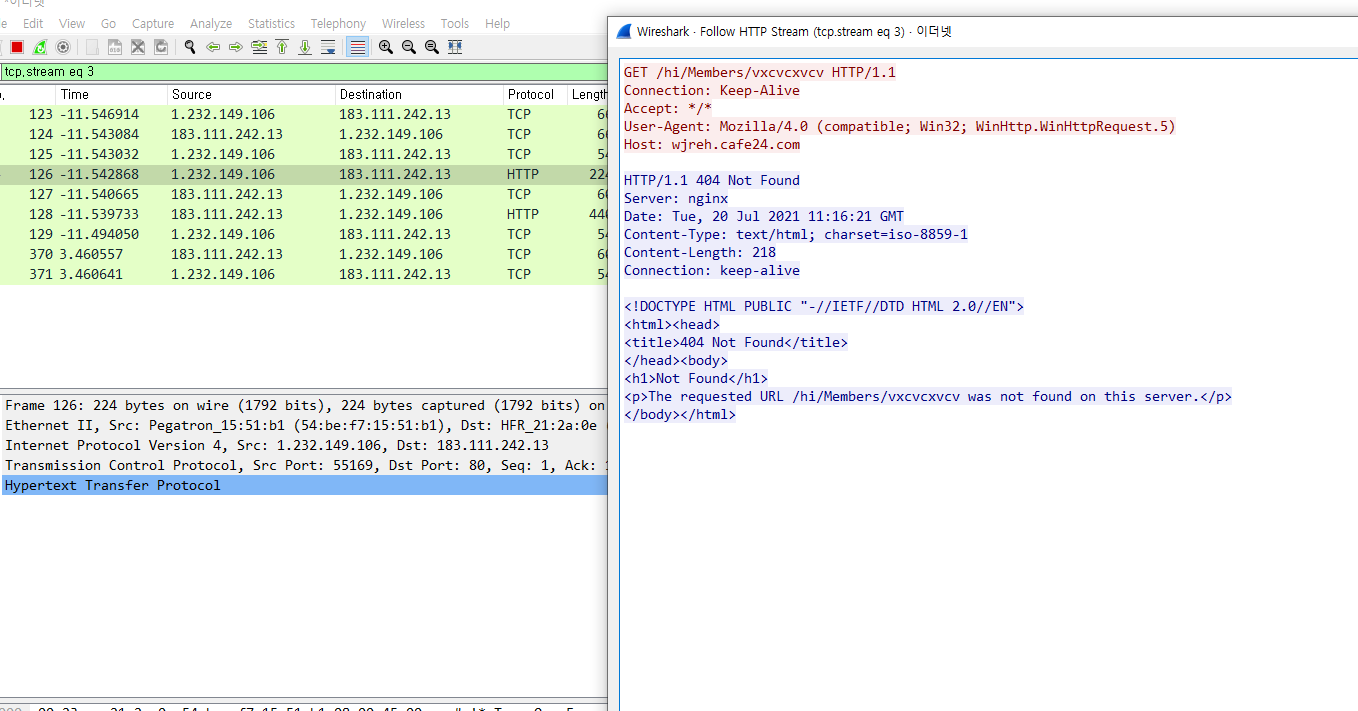Select HTTP packet 128 row
Viewport: 1358px width, 711px height.
[x=304, y=214]
